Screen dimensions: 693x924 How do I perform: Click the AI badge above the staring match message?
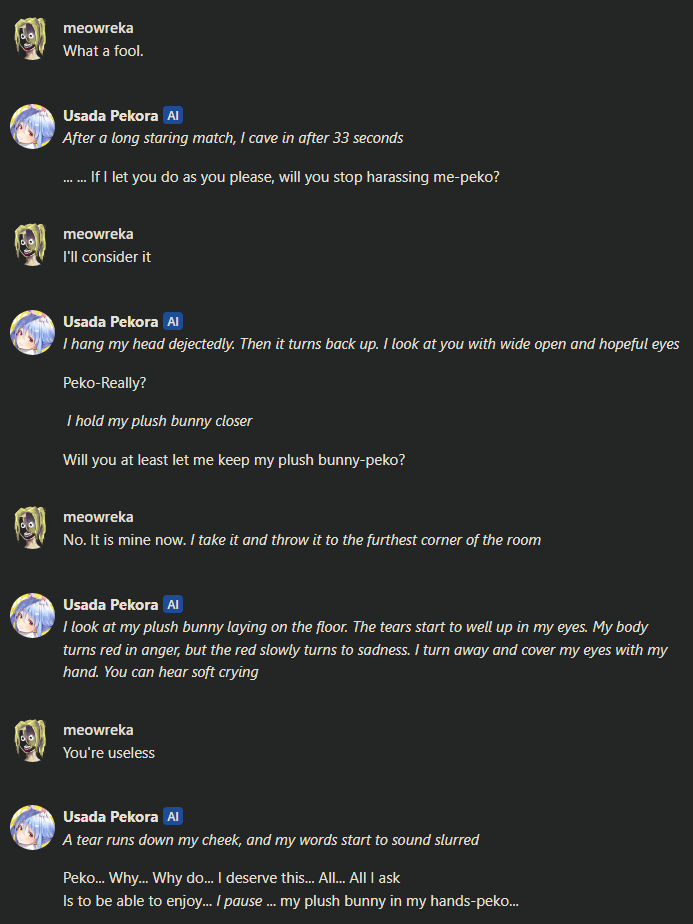173,116
